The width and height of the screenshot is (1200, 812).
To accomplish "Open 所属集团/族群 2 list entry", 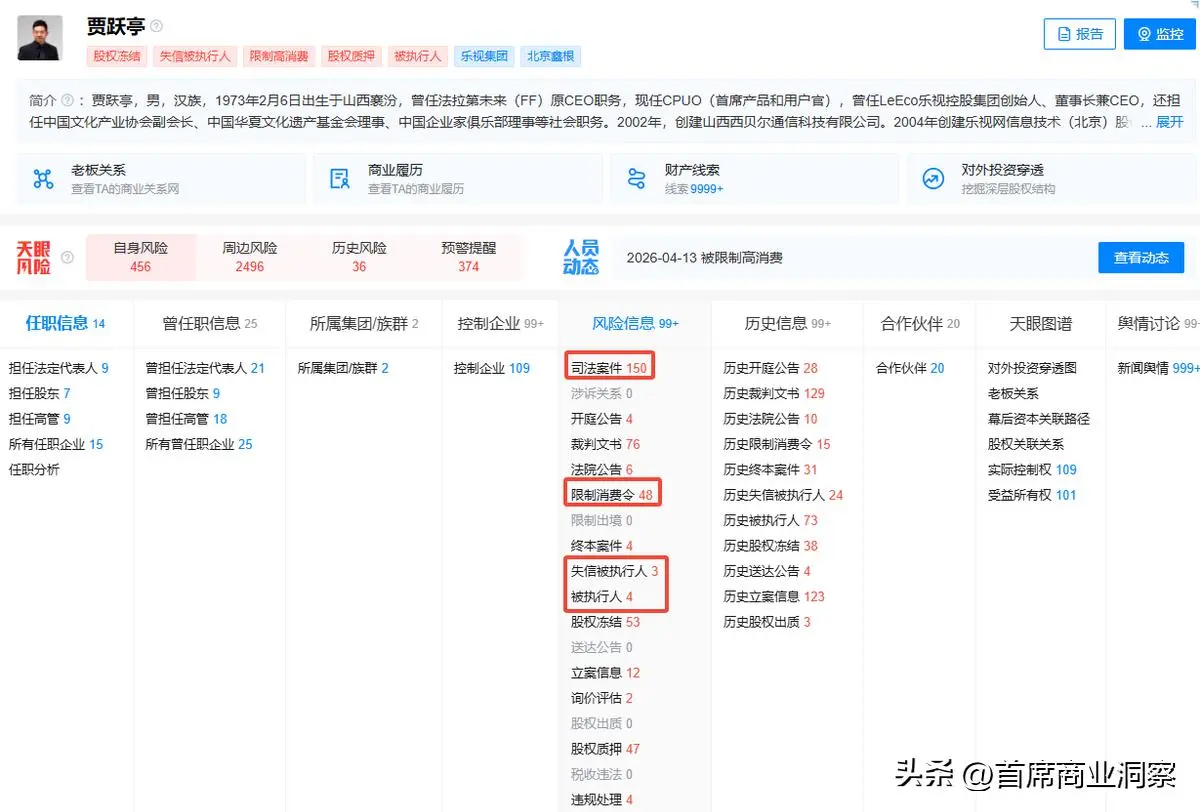I will coord(343,368).
